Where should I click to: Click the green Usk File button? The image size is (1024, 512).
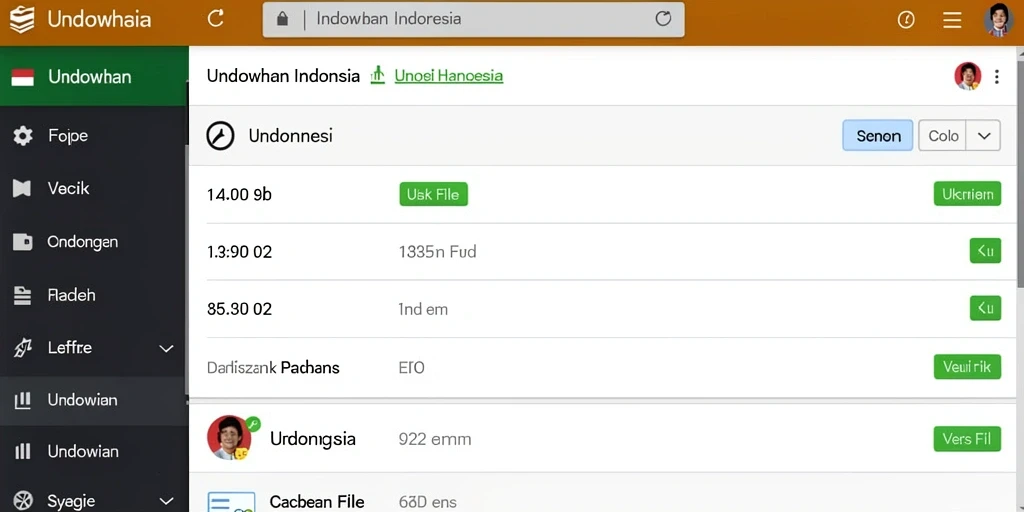[434, 194]
